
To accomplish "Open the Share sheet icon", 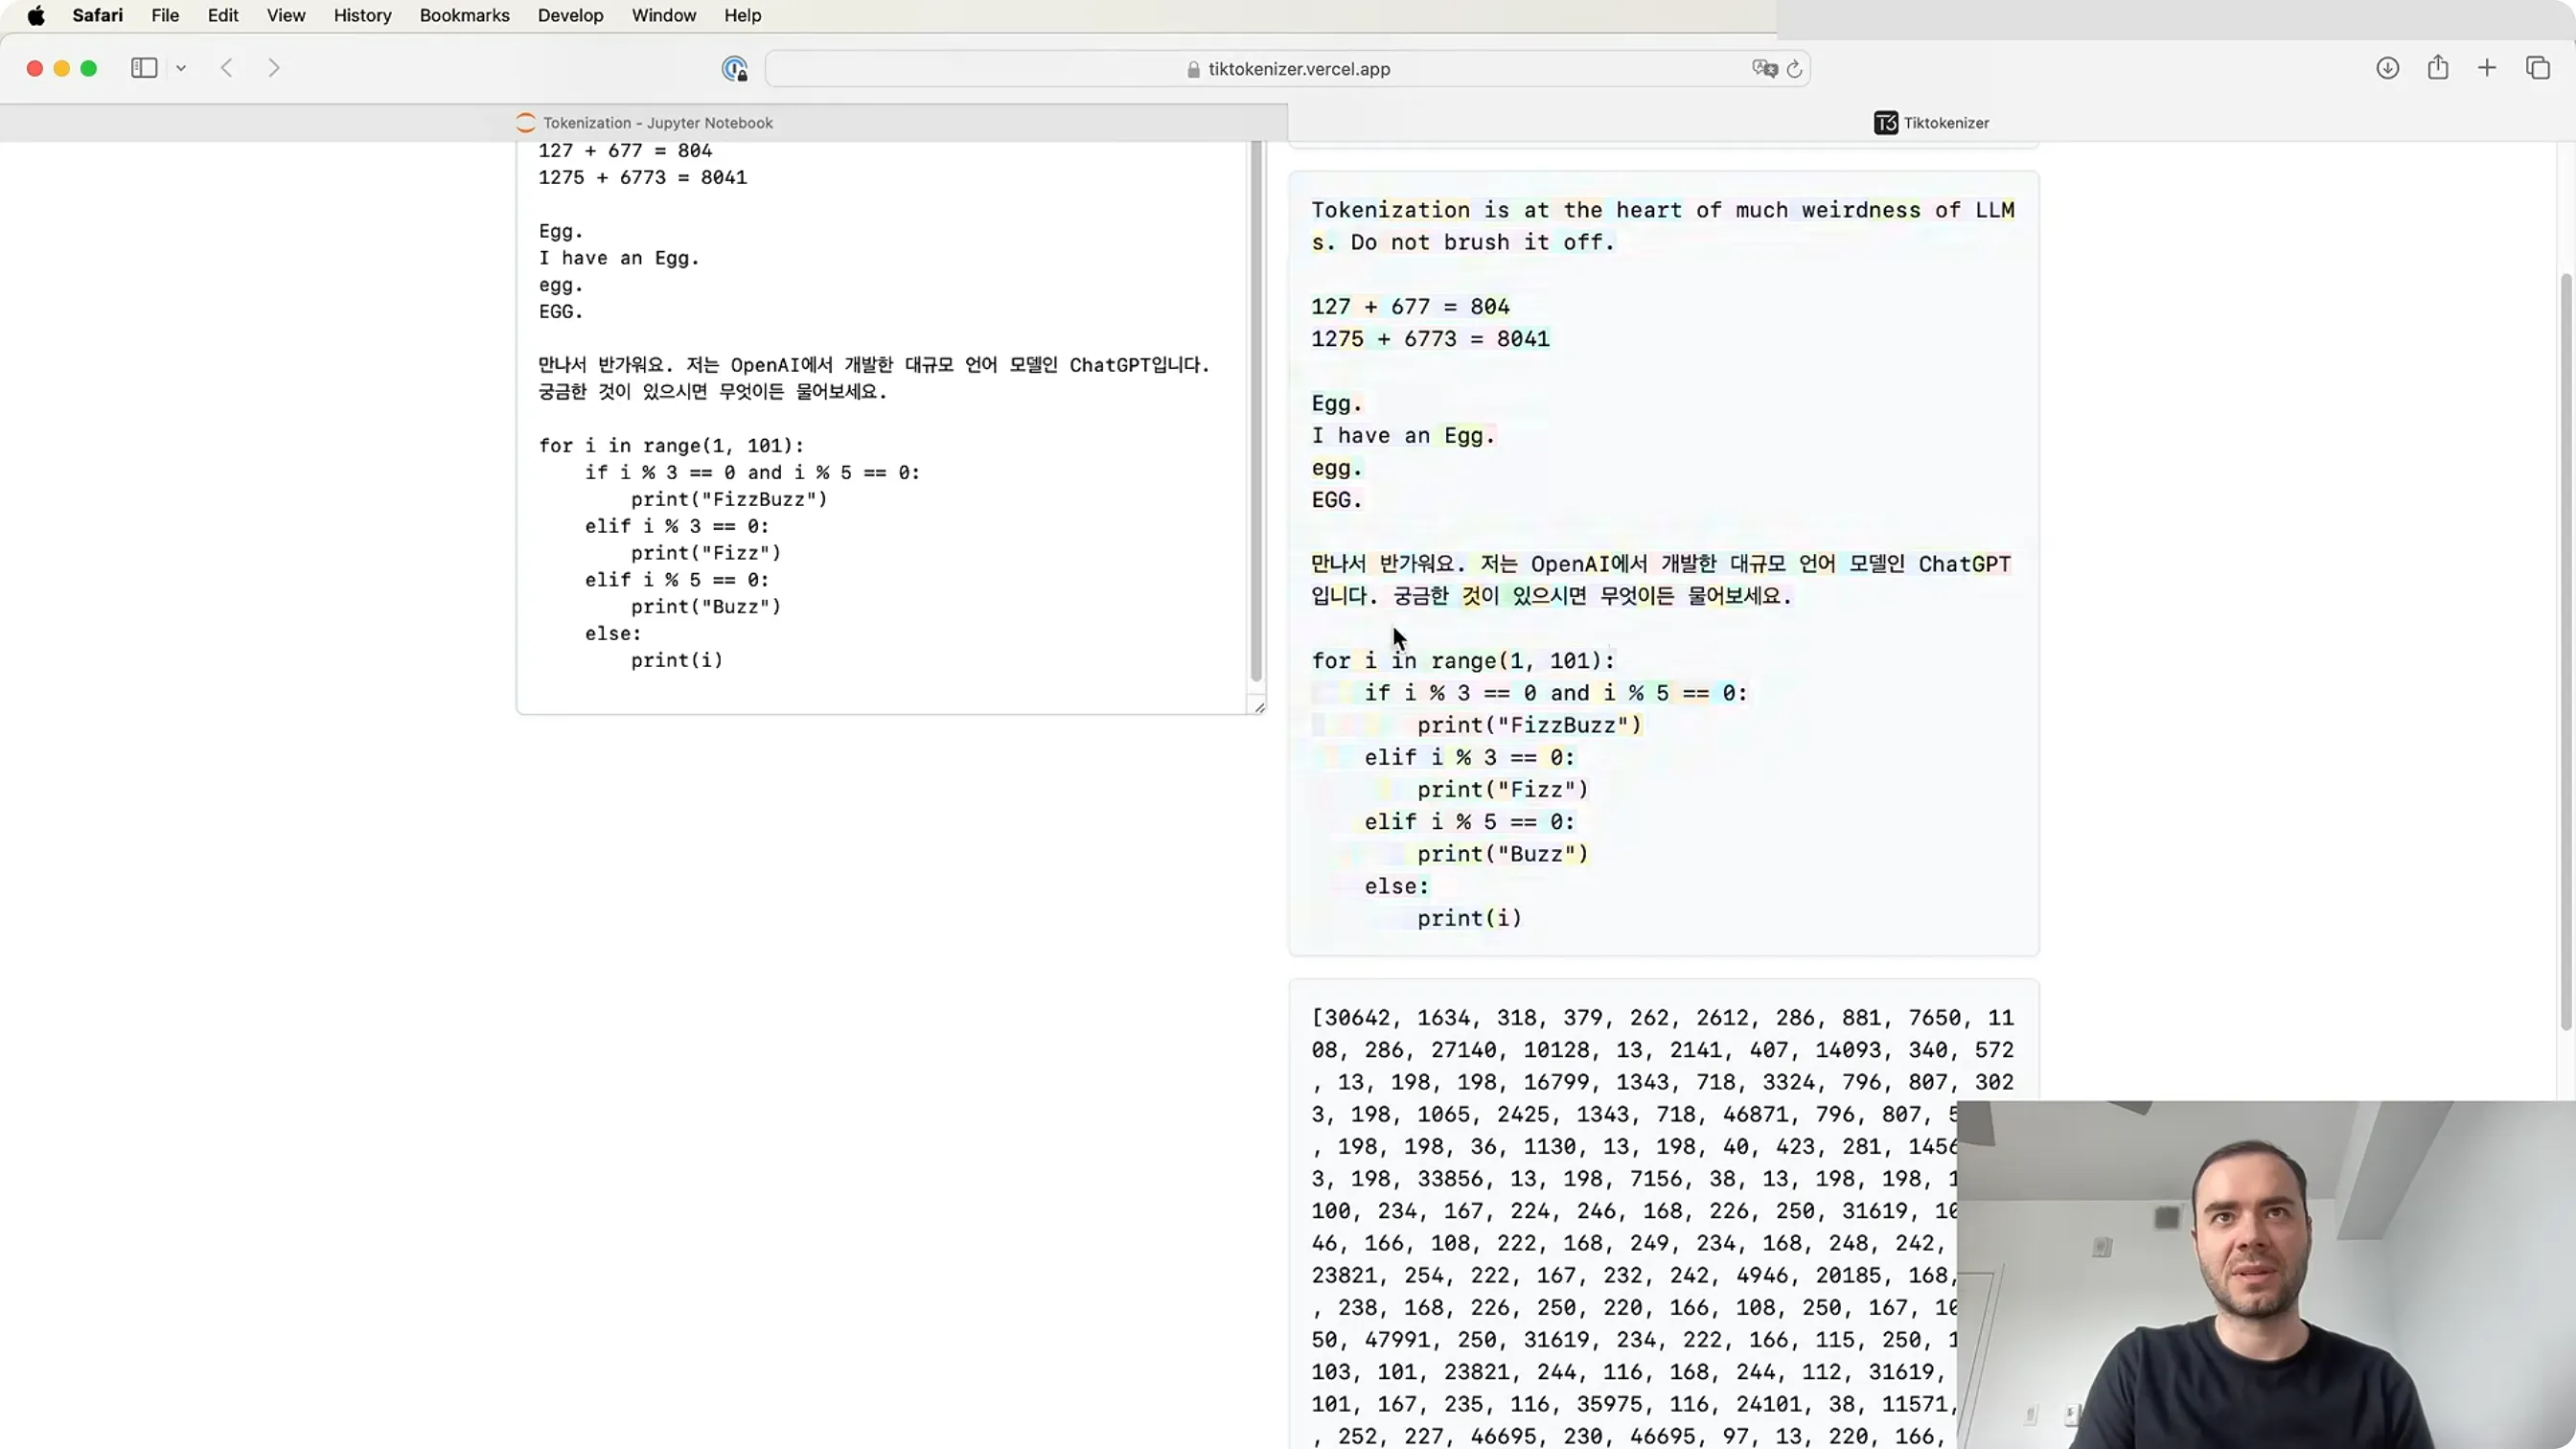I will click(2438, 67).
